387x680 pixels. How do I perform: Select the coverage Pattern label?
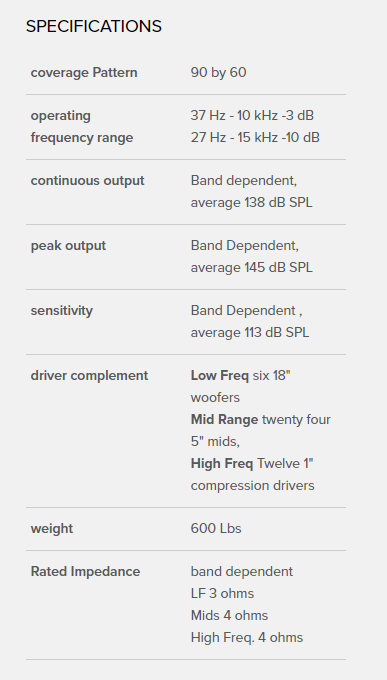tap(84, 72)
